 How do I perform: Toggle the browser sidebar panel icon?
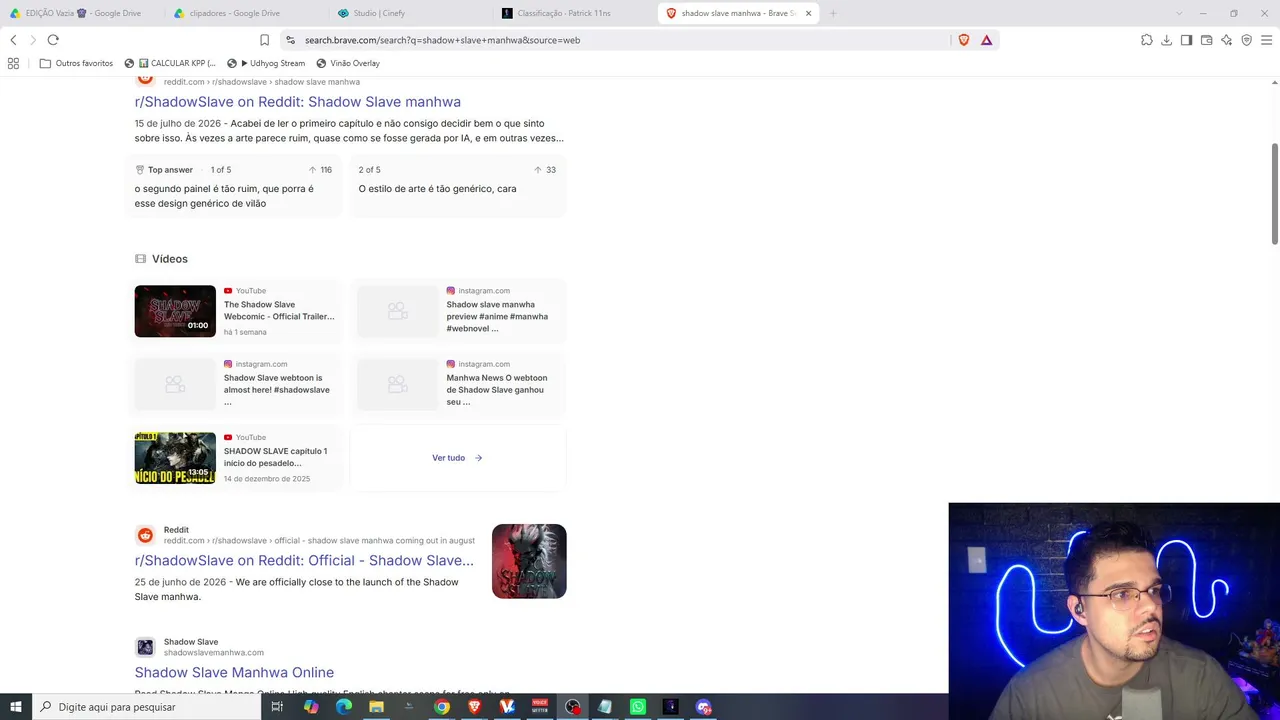pyautogui.click(x=1186, y=40)
